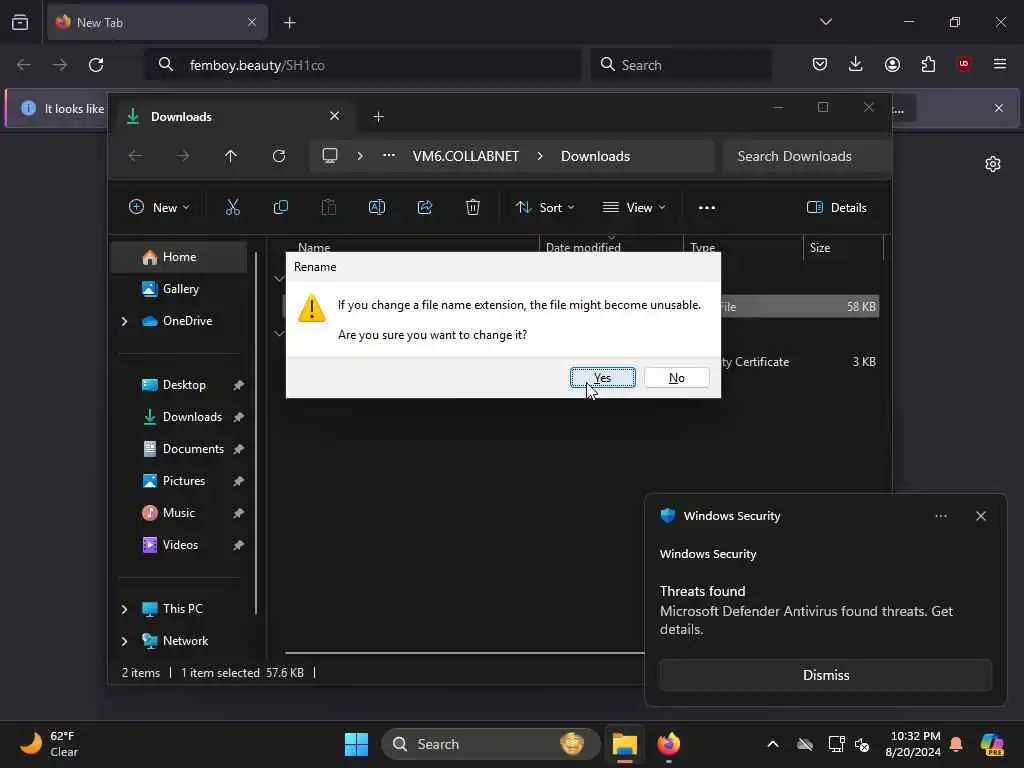The height and width of the screenshot is (768, 1024).
Task: Click the Share icon in Explorer toolbar
Action: tap(424, 208)
